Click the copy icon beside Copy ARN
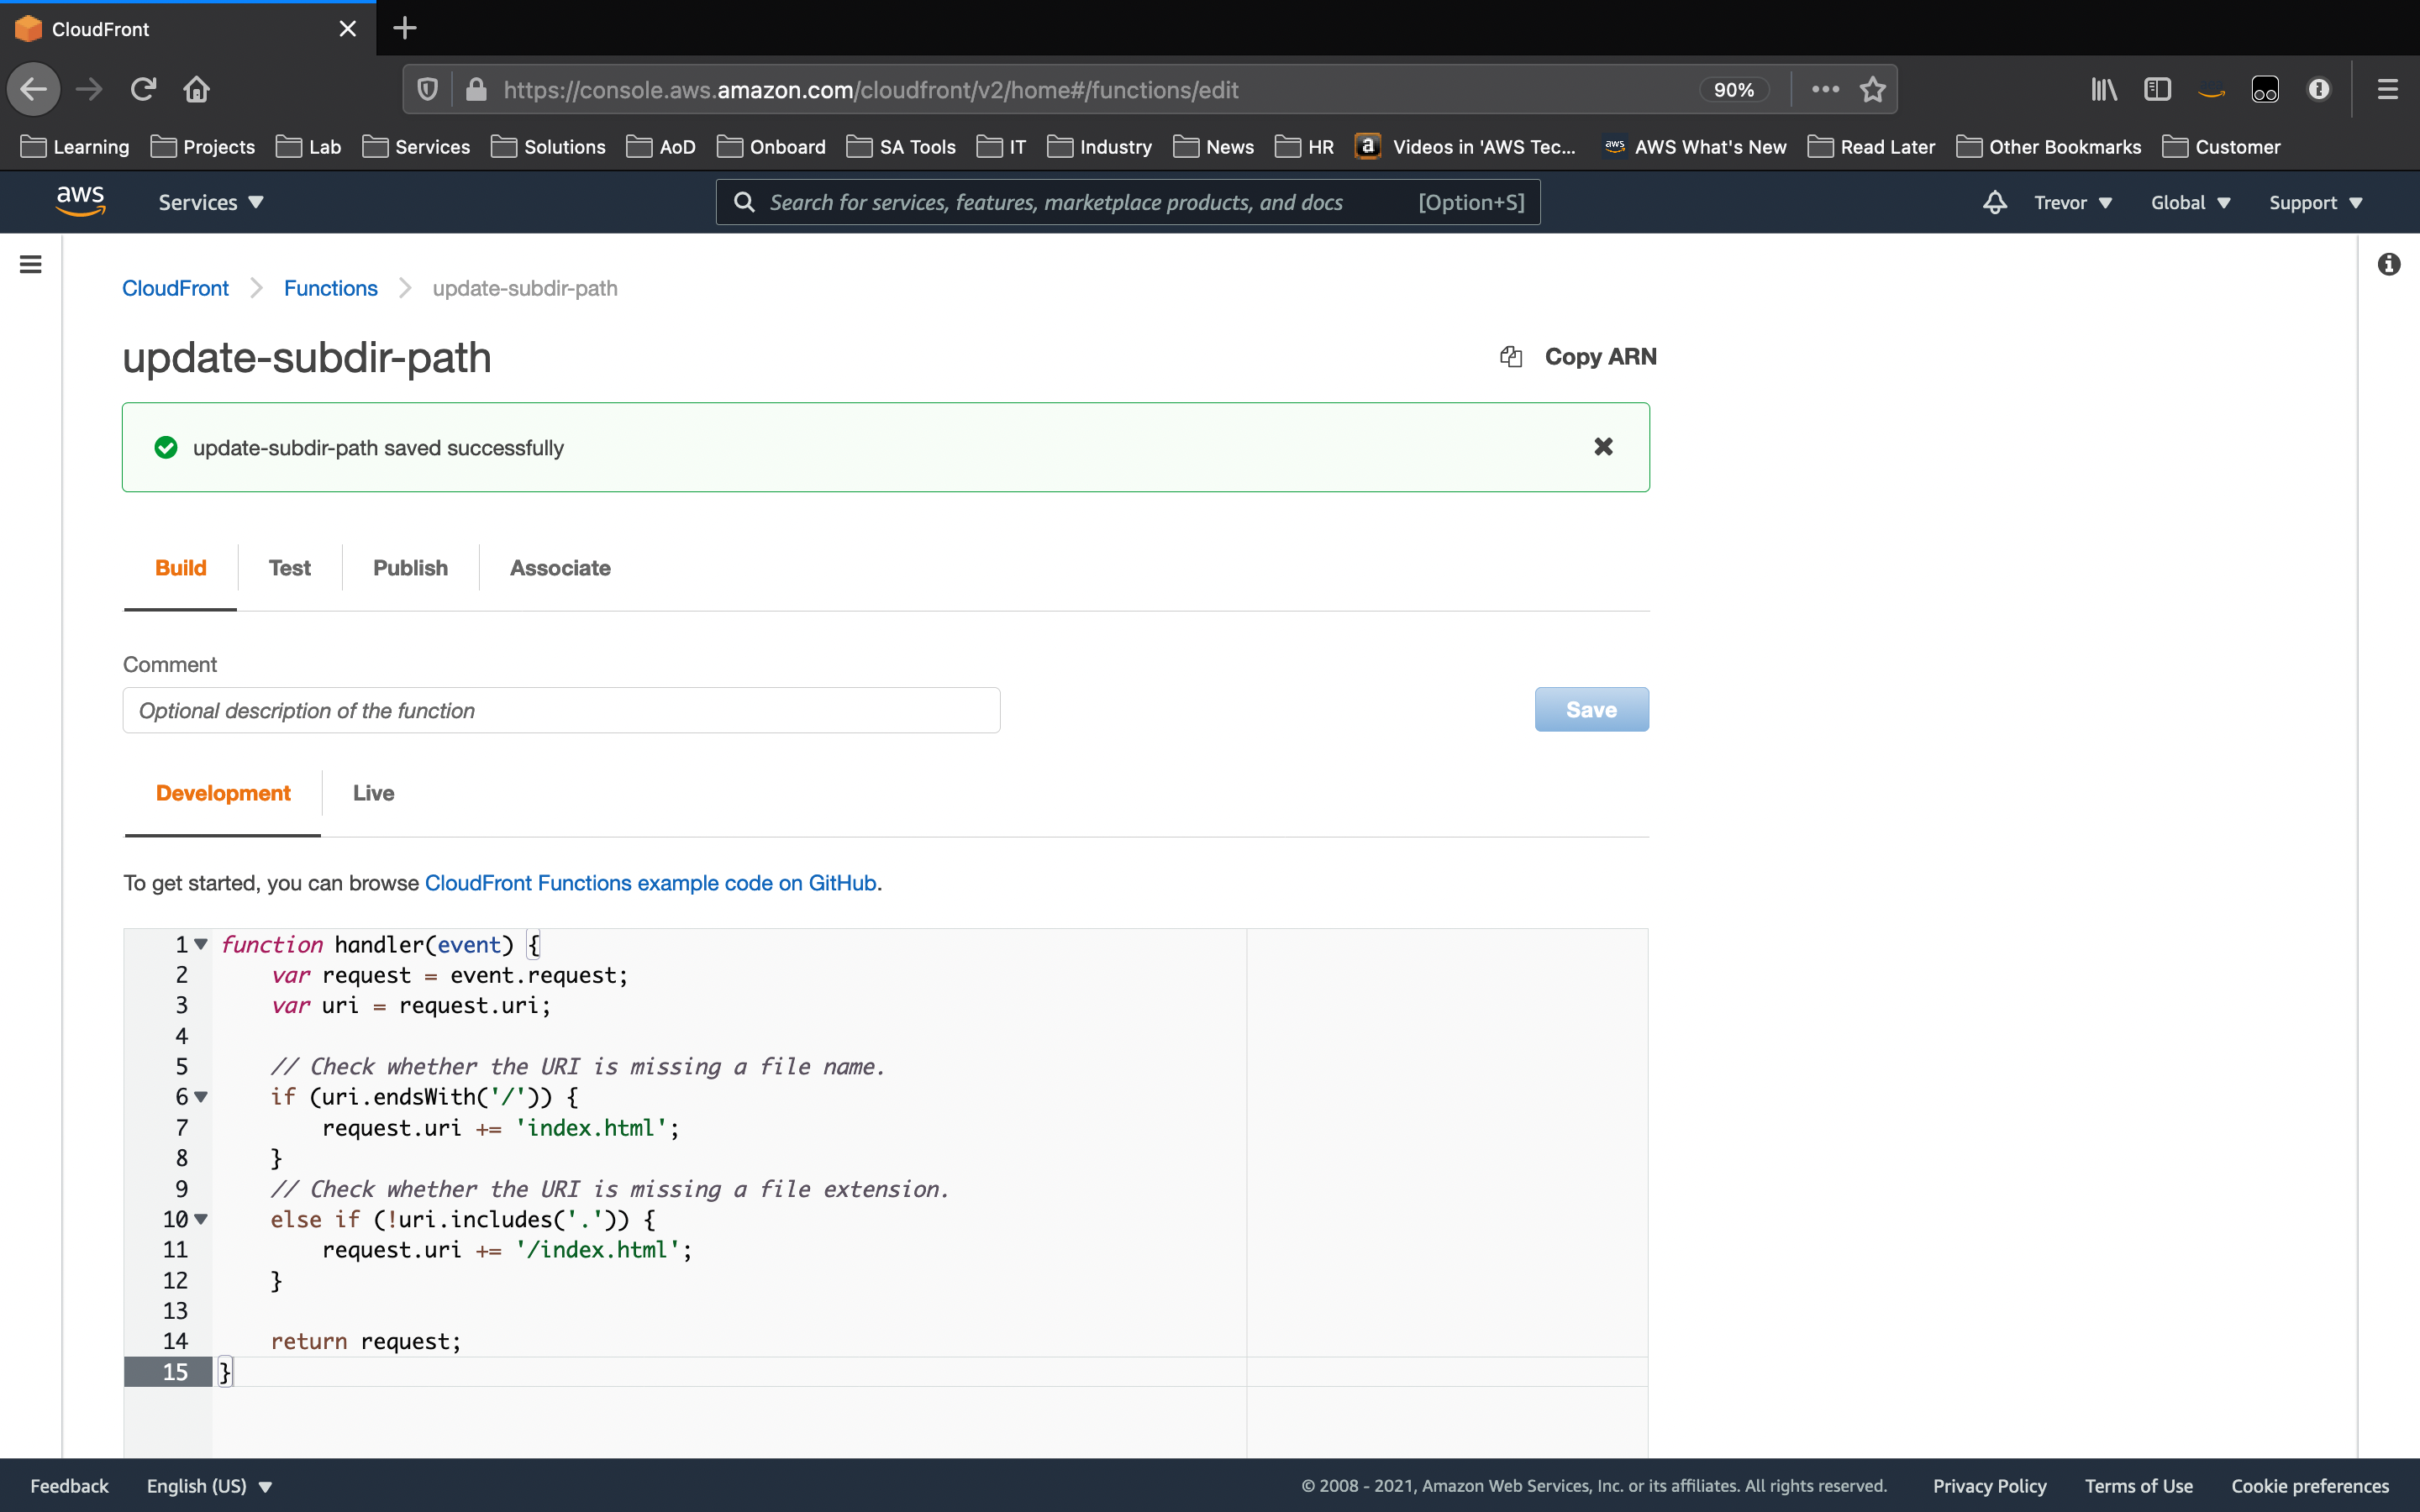2420x1512 pixels. pyautogui.click(x=1511, y=357)
